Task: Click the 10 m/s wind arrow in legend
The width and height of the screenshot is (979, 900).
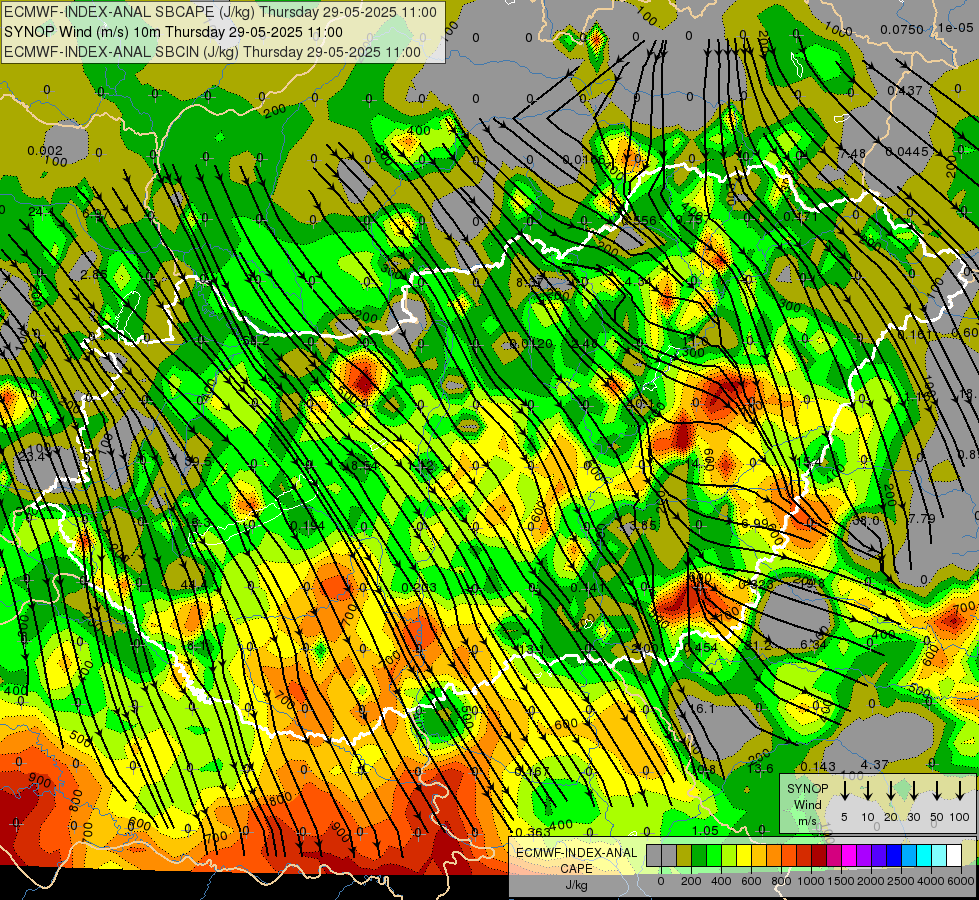Action: click(868, 791)
